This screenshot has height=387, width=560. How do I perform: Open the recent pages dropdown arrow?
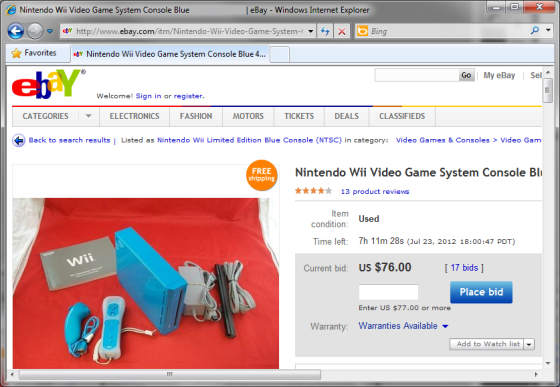point(50,31)
